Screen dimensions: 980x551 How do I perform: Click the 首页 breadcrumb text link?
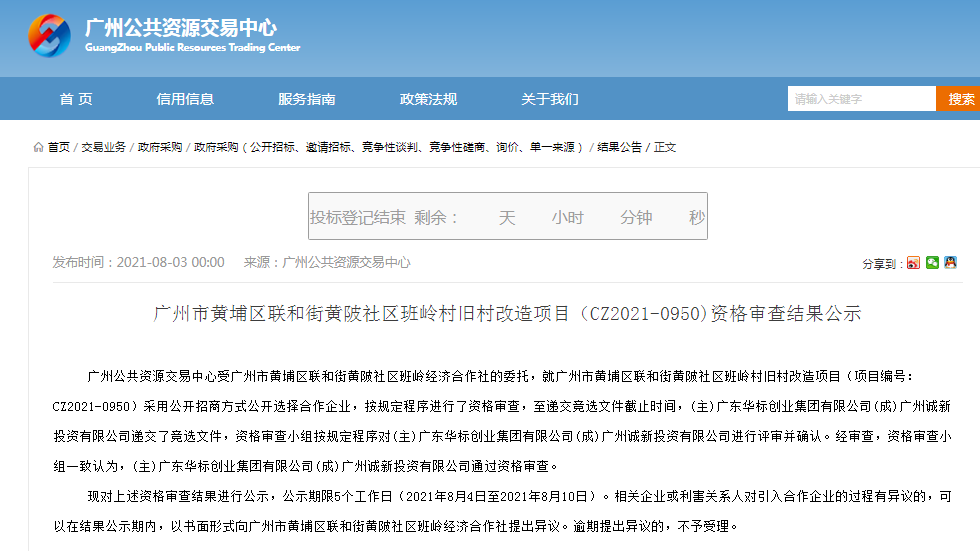59,147
